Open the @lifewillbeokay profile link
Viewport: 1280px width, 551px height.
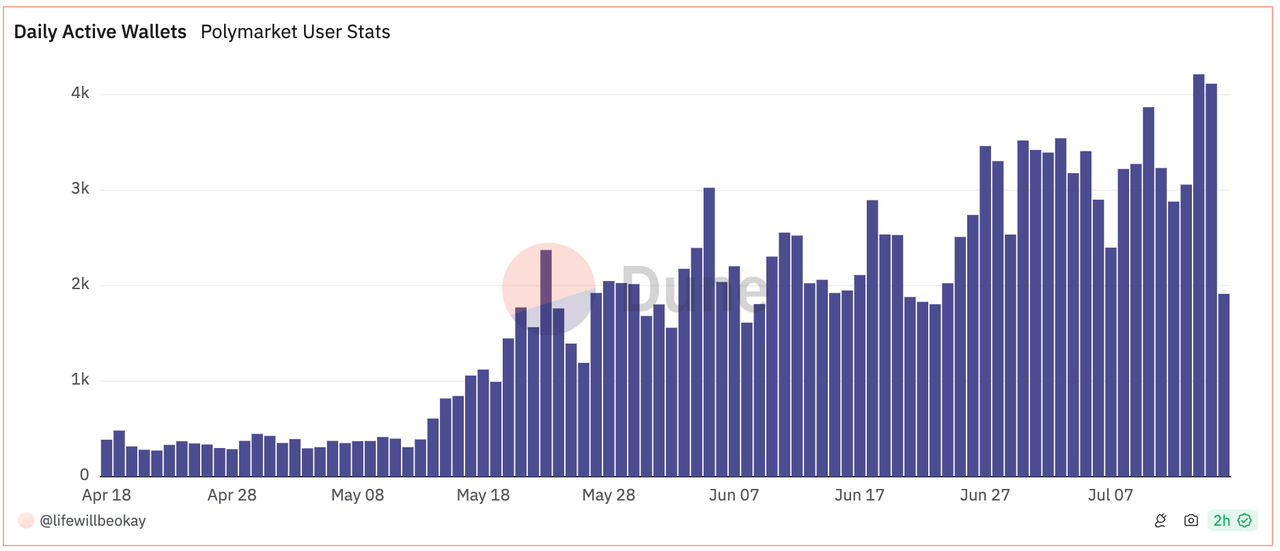92,520
